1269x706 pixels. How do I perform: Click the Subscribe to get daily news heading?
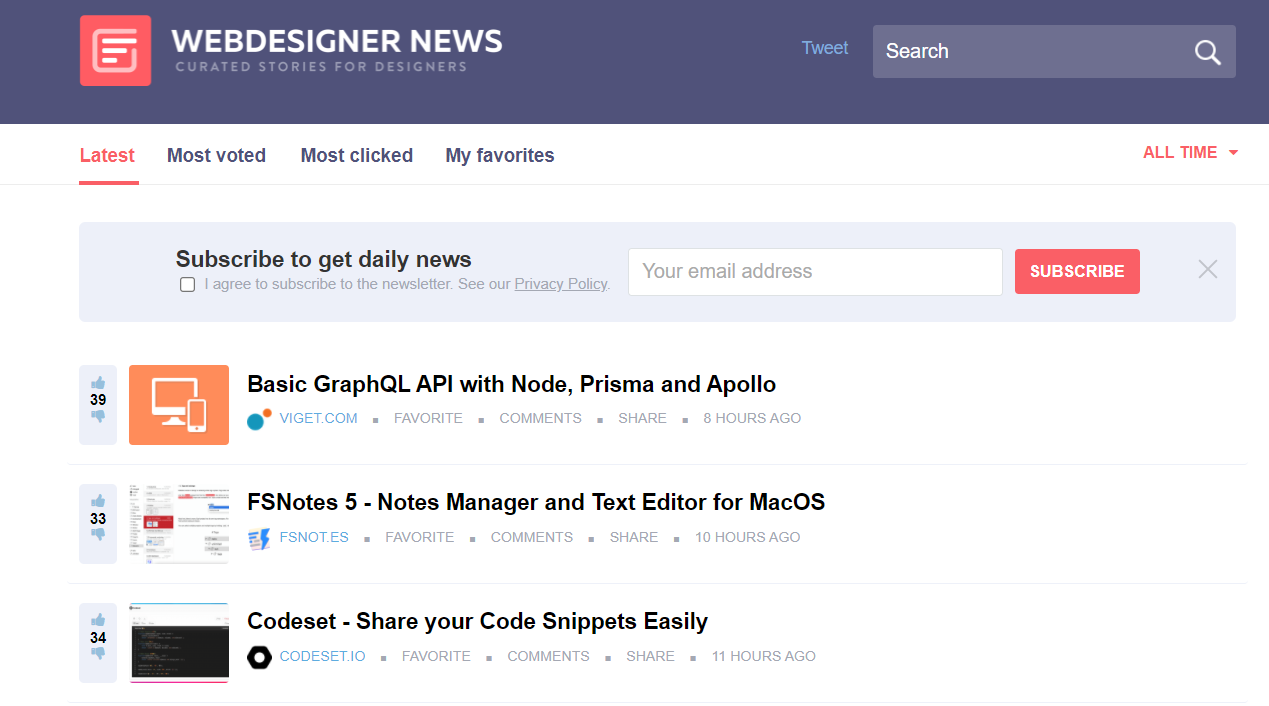point(324,259)
